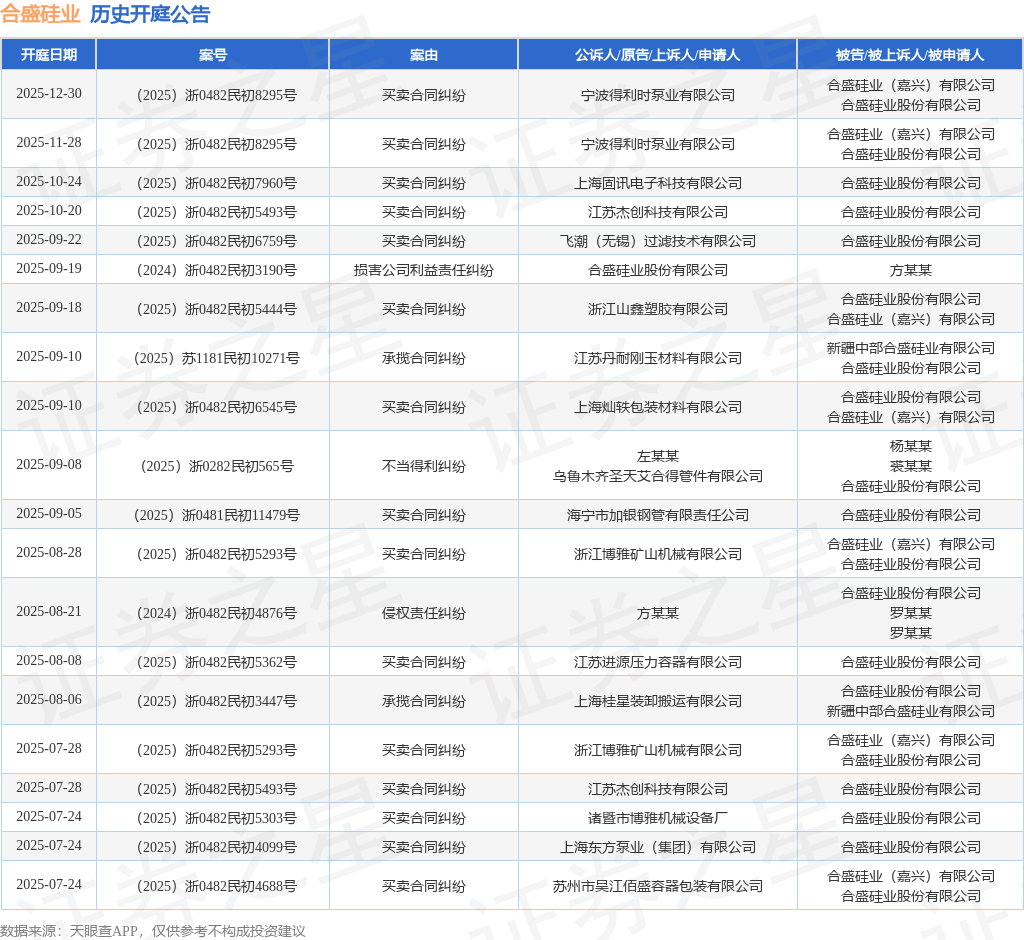Click case number (2025)浙0482民初5444号
Viewport: 1024px width, 940px height.
click(x=216, y=309)
